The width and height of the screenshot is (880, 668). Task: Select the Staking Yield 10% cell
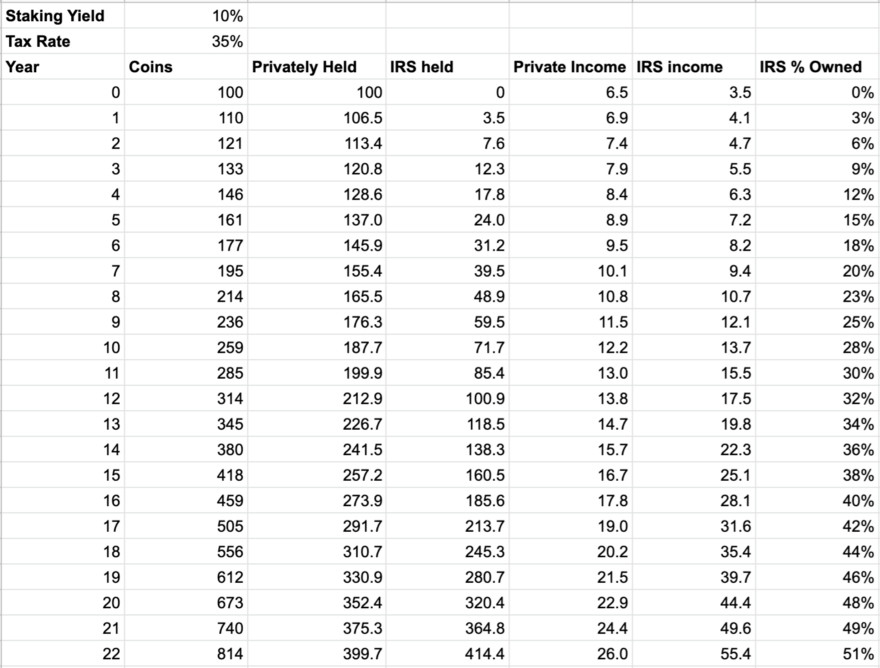[x=186, y=16]
